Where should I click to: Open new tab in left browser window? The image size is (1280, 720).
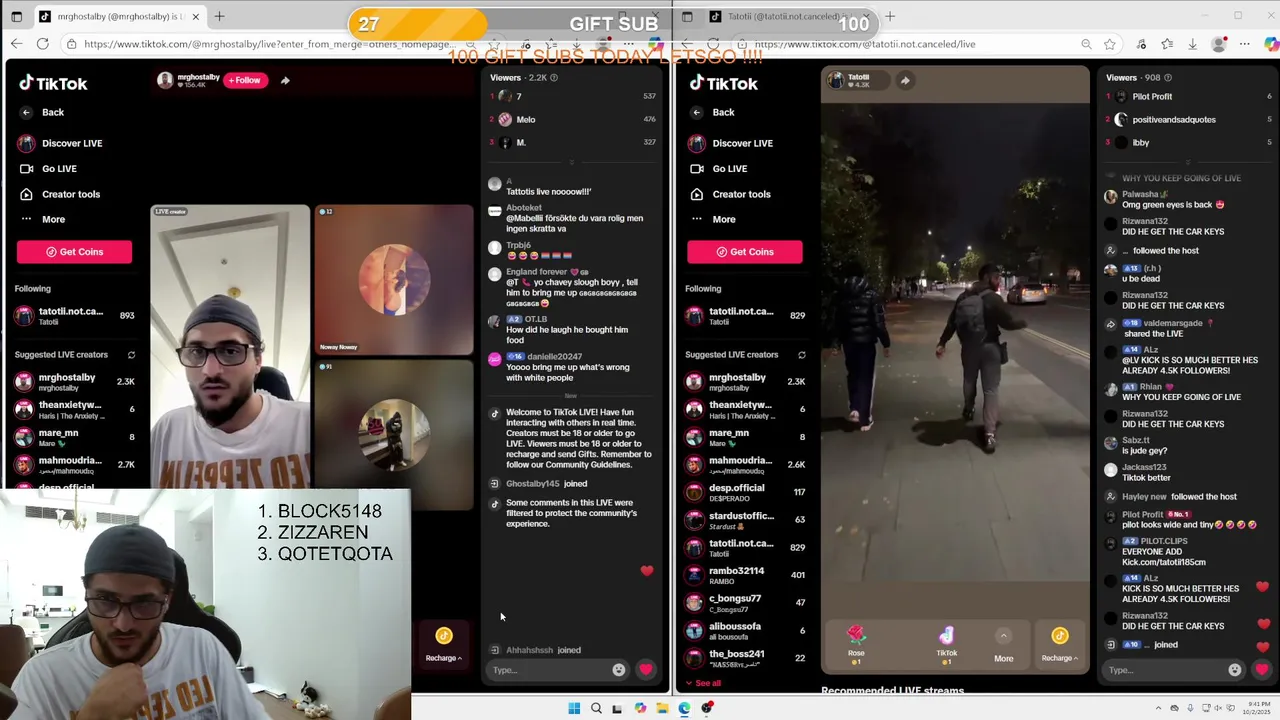[219, 17]
